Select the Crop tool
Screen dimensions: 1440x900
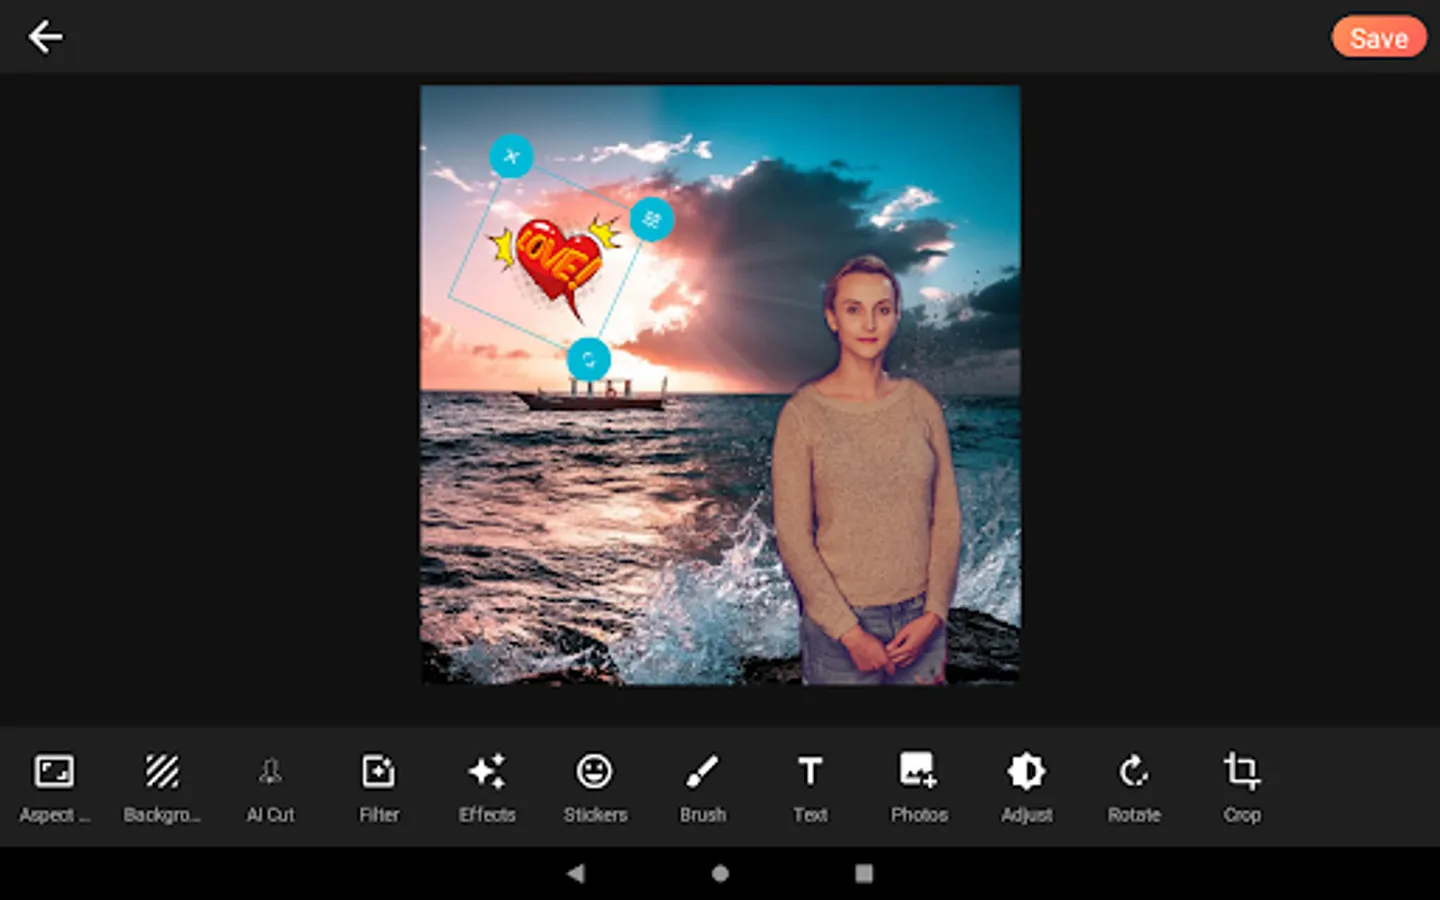tap(1242, 788)
